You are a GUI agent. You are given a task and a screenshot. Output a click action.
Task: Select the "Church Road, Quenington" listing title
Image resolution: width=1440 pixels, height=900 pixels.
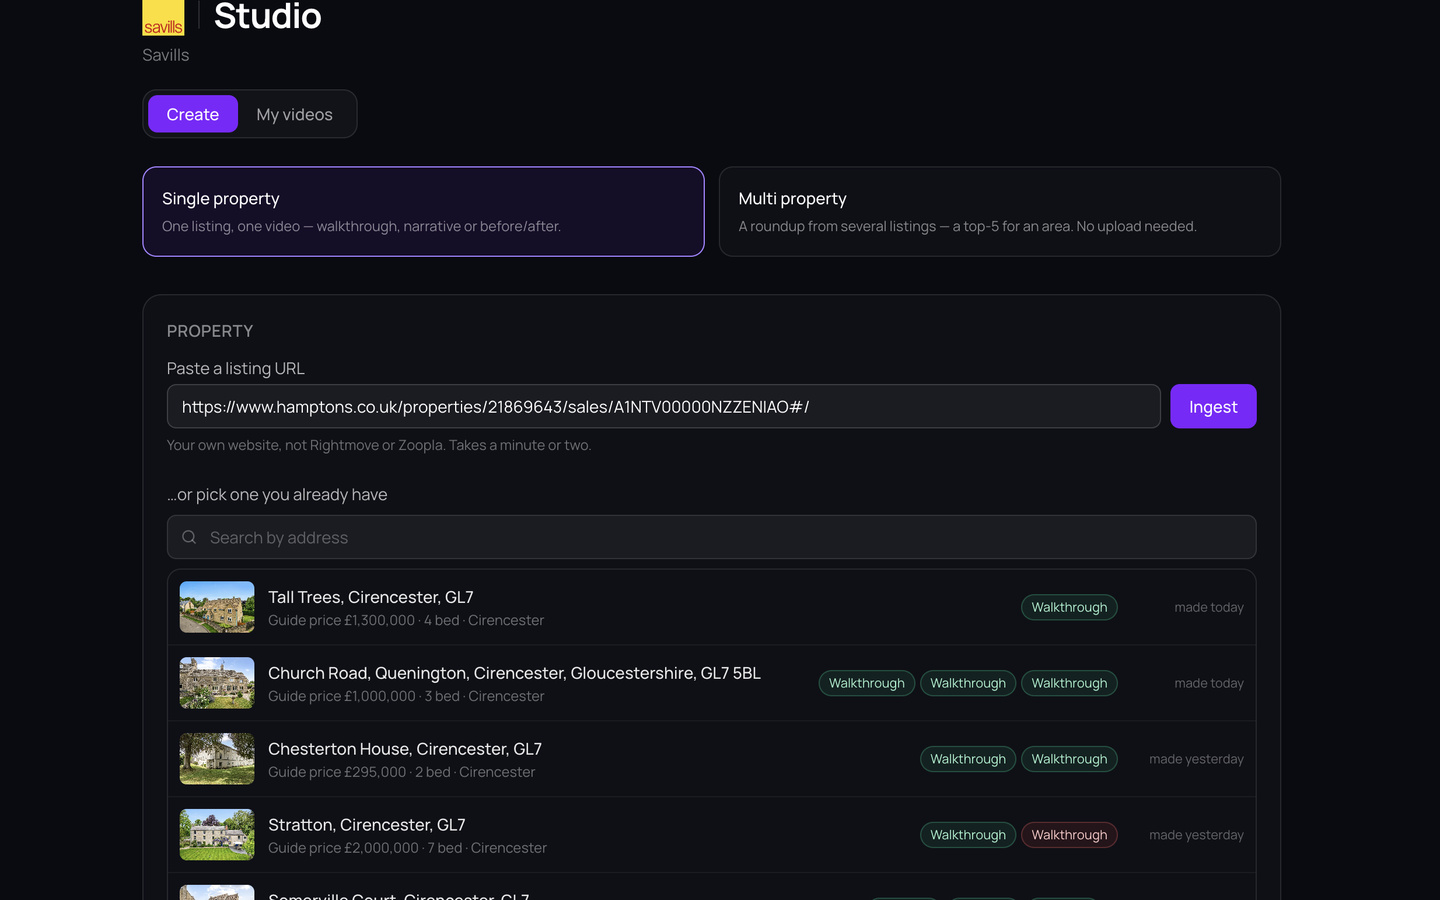(514, 673)
